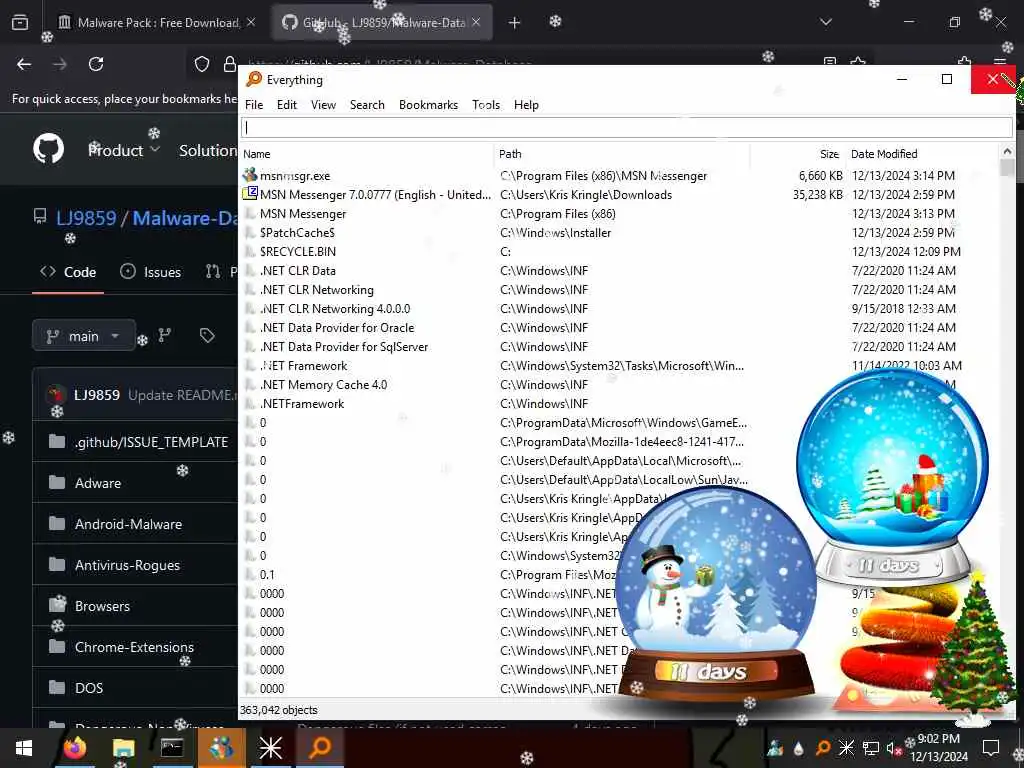
Task: Click the GitHub logo on the page
Action: click(x=49, y=149)
